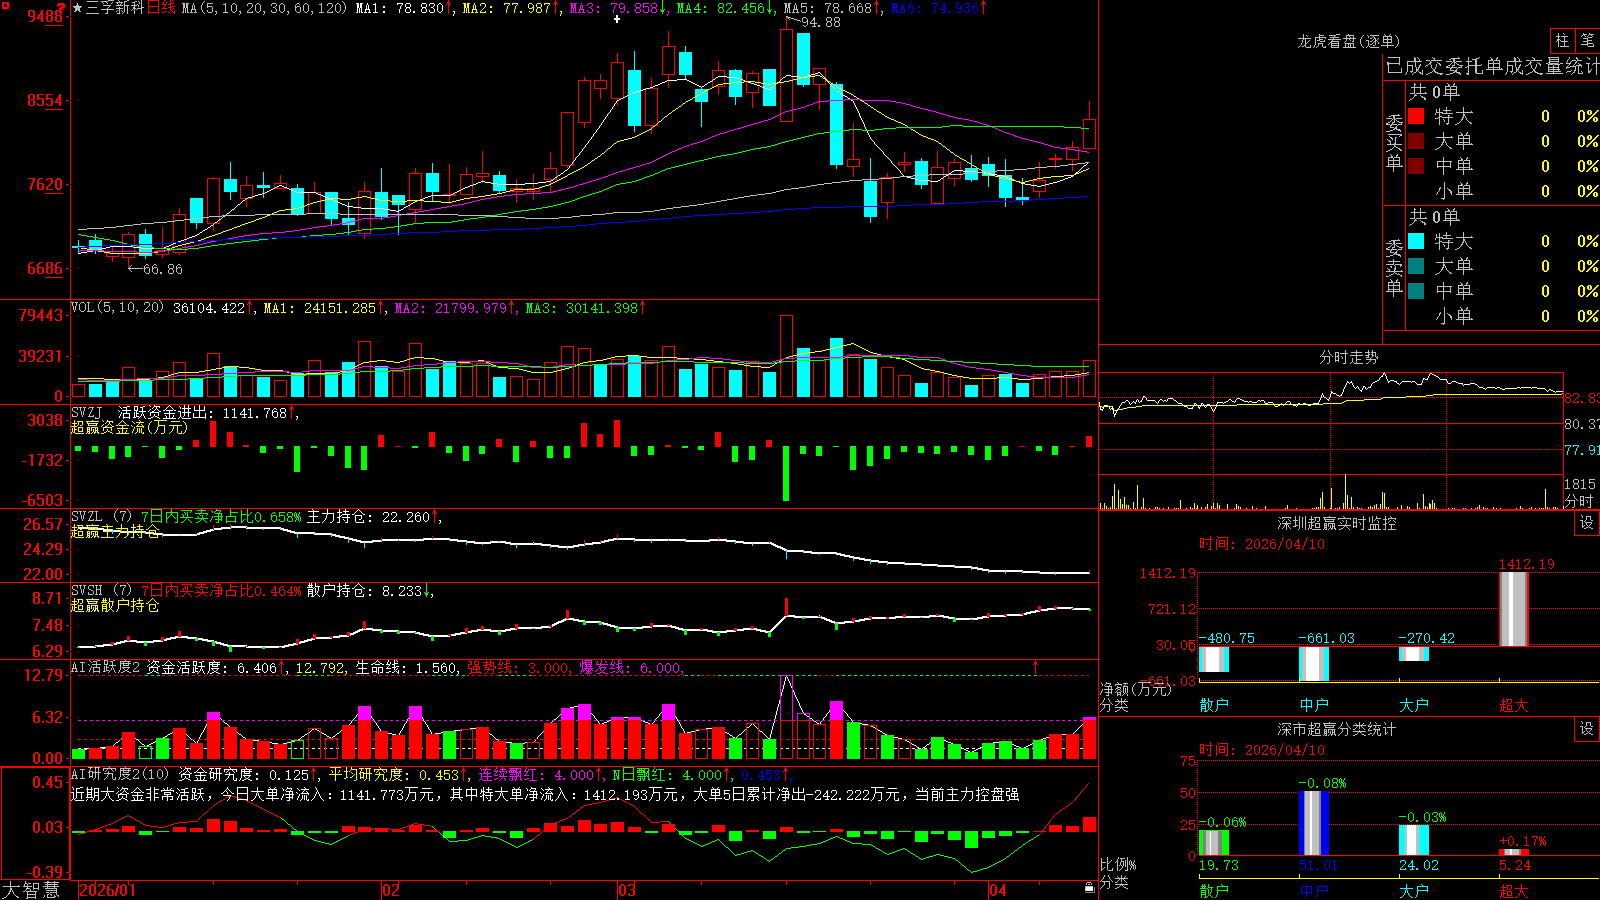Image resolution: width=1600 pixels, height=900 pixels.
Task: Jump to 2026/01 on the timeline
Action: pyautogui.click(x=107, y=890)
